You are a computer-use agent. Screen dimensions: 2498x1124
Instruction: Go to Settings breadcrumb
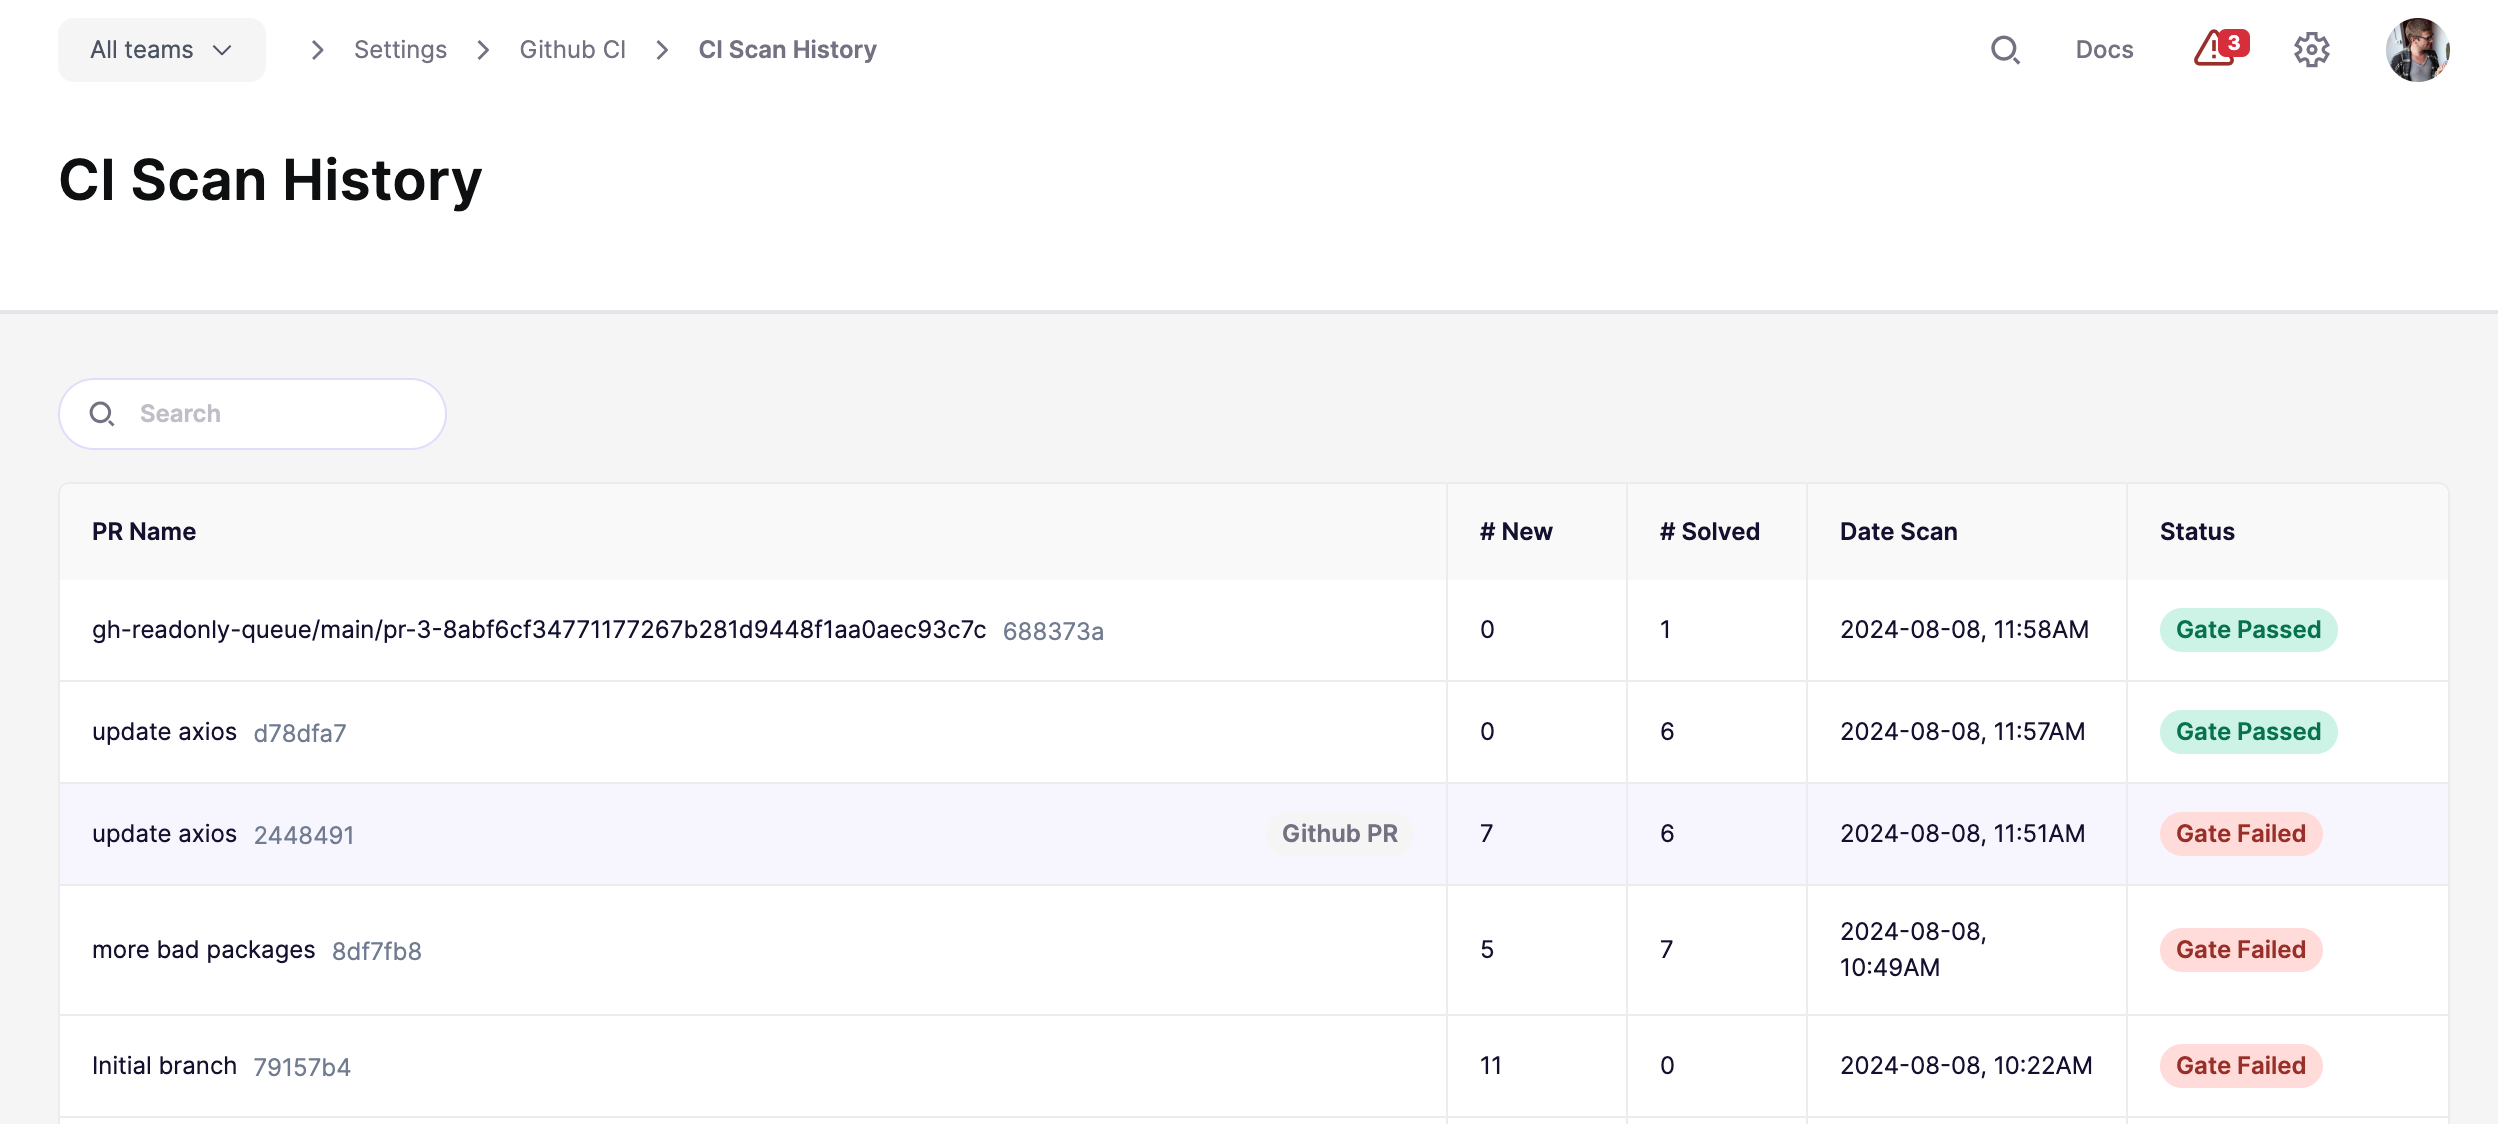point(400,50)
